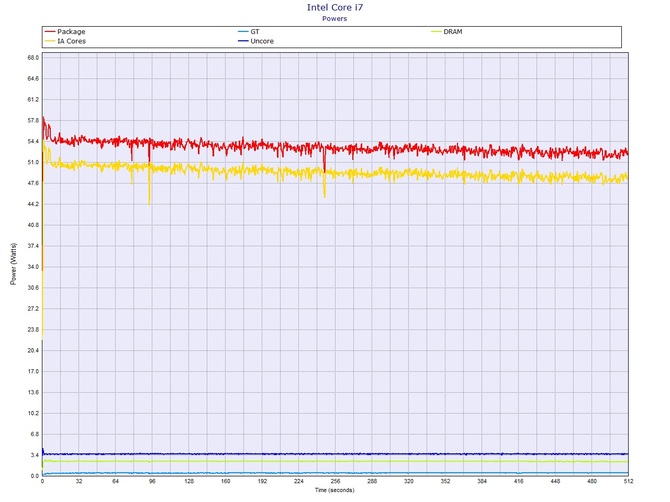Click the Intel Core i7 chart title
The image size is (670, 502).
tap(335, 7)
